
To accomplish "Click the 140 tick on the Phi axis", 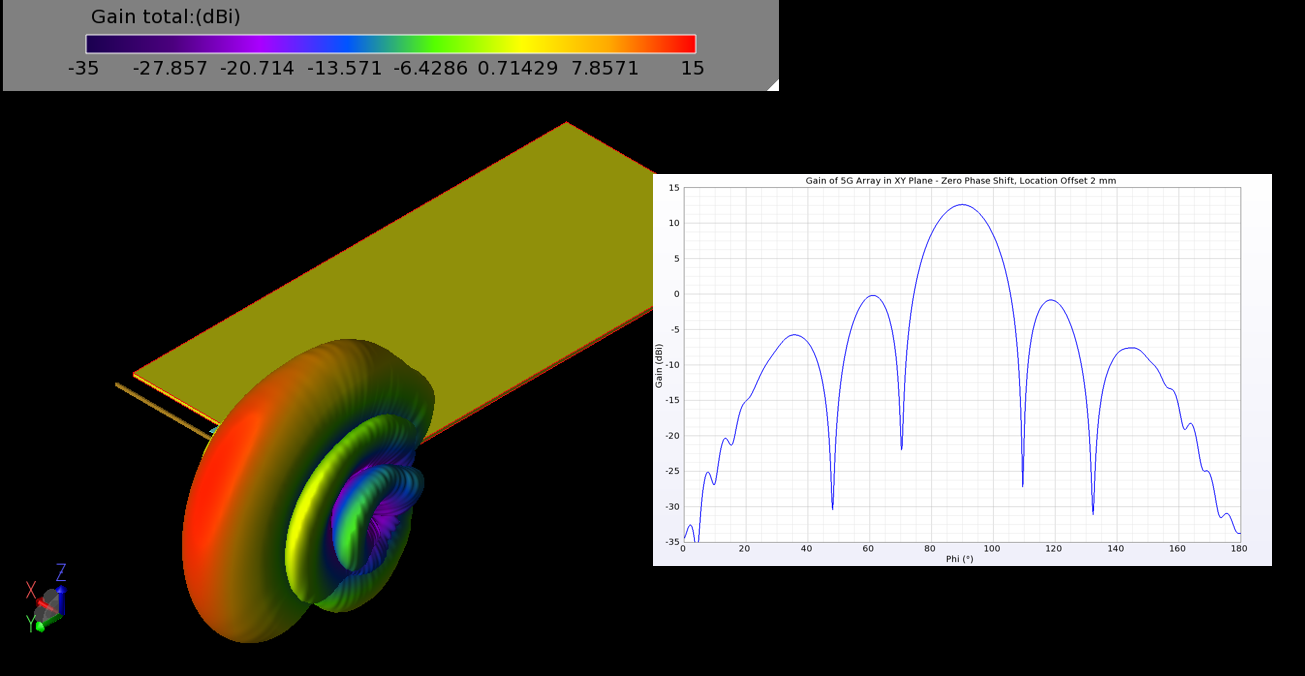I will point(1115,549).
